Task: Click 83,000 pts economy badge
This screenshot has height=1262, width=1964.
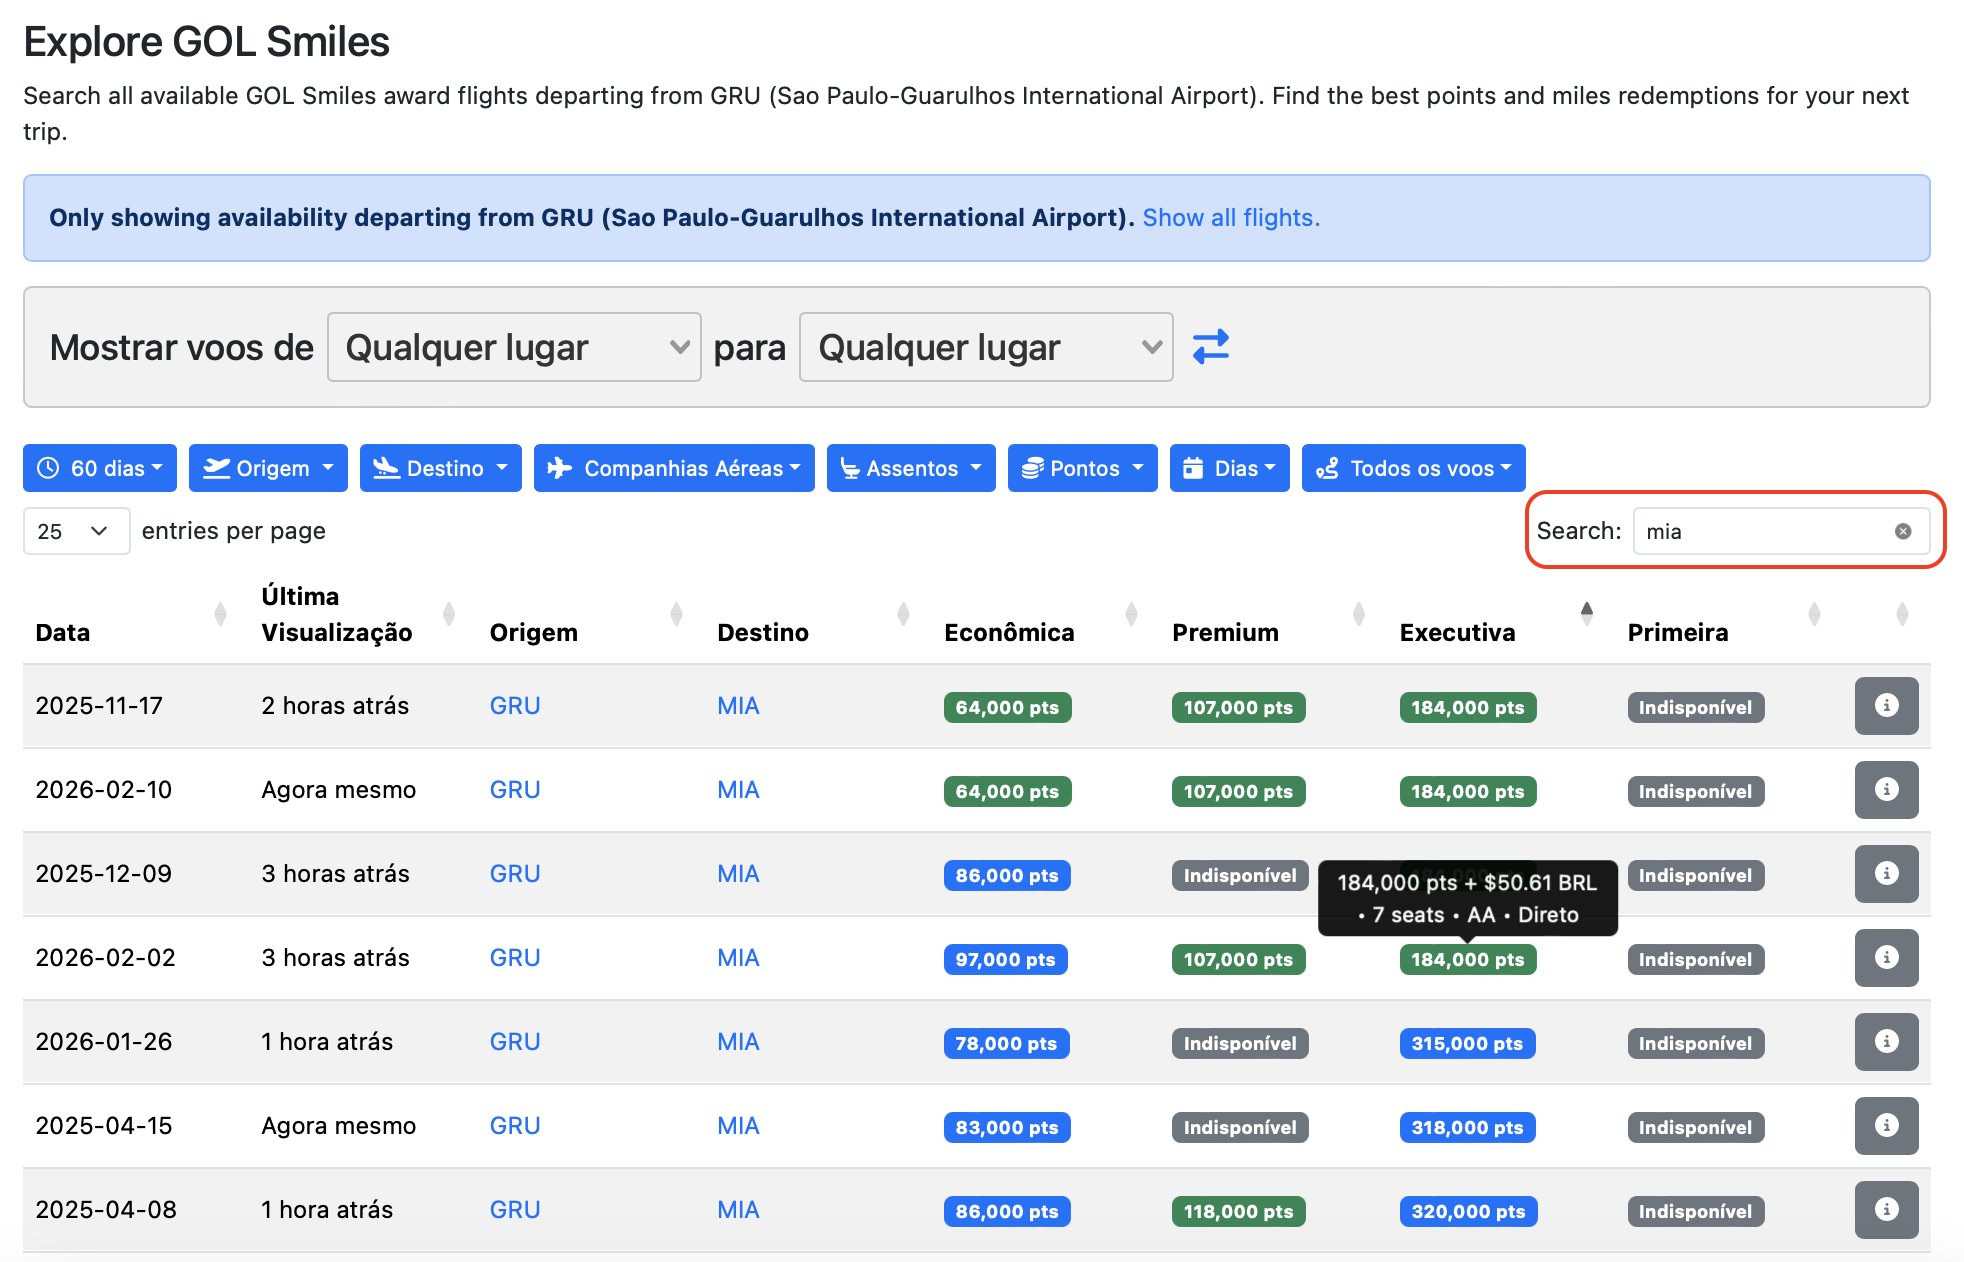Action: (x=1007, y=1127)
